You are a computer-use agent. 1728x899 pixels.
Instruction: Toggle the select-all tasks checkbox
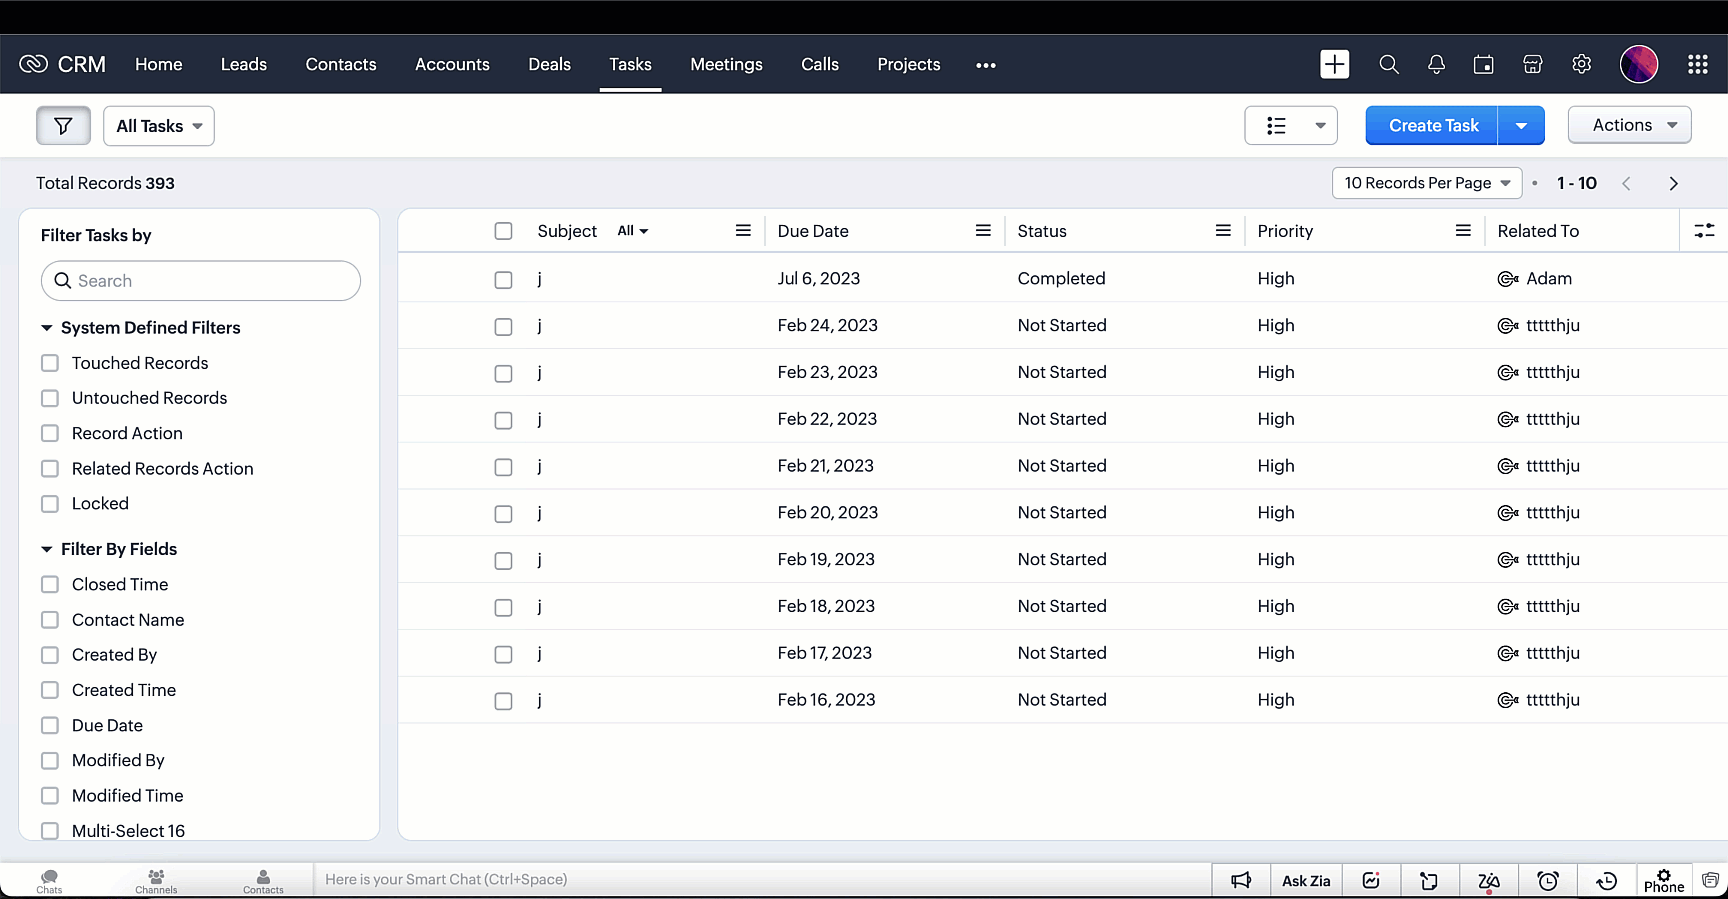point(503,231)
